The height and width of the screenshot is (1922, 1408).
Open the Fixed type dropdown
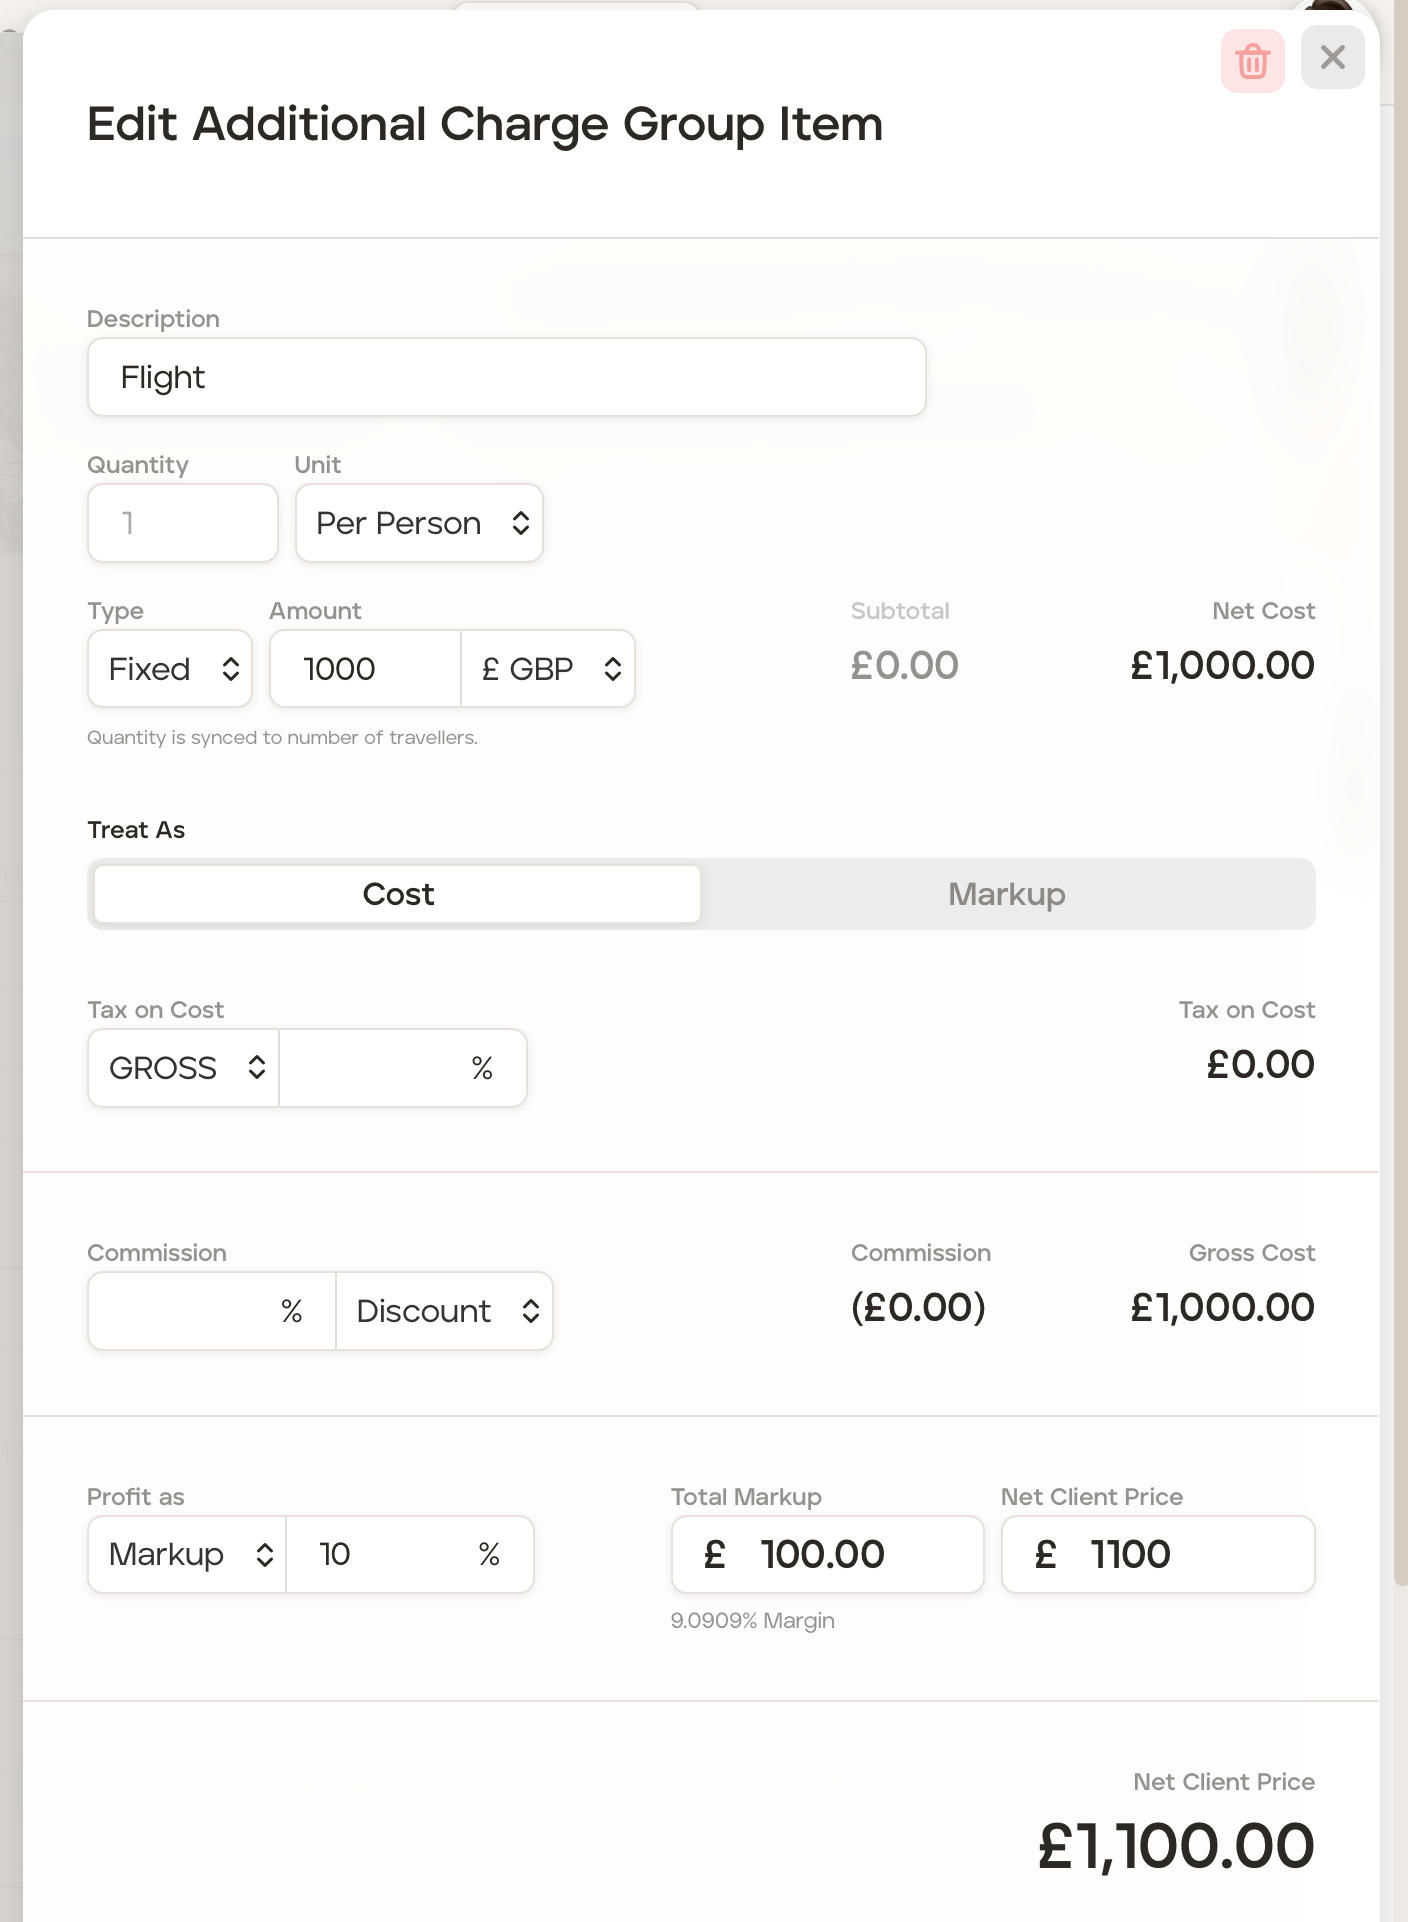(x=170, y=669)
